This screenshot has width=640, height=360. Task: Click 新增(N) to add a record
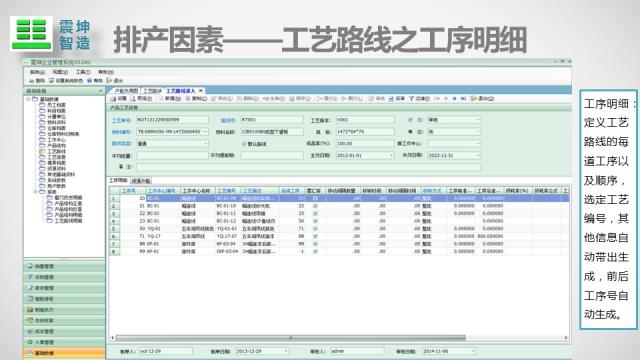(x=170, y=99)
